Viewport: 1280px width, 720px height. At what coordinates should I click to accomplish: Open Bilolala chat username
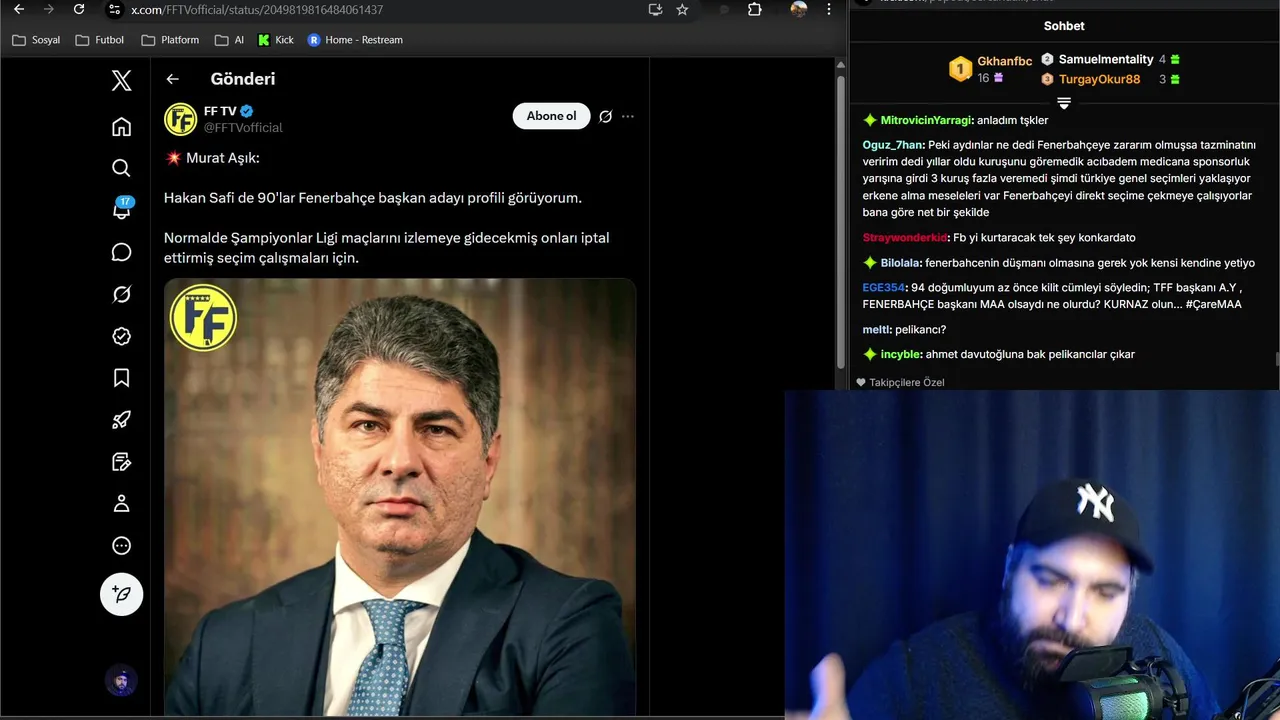[x=899, y=263]
